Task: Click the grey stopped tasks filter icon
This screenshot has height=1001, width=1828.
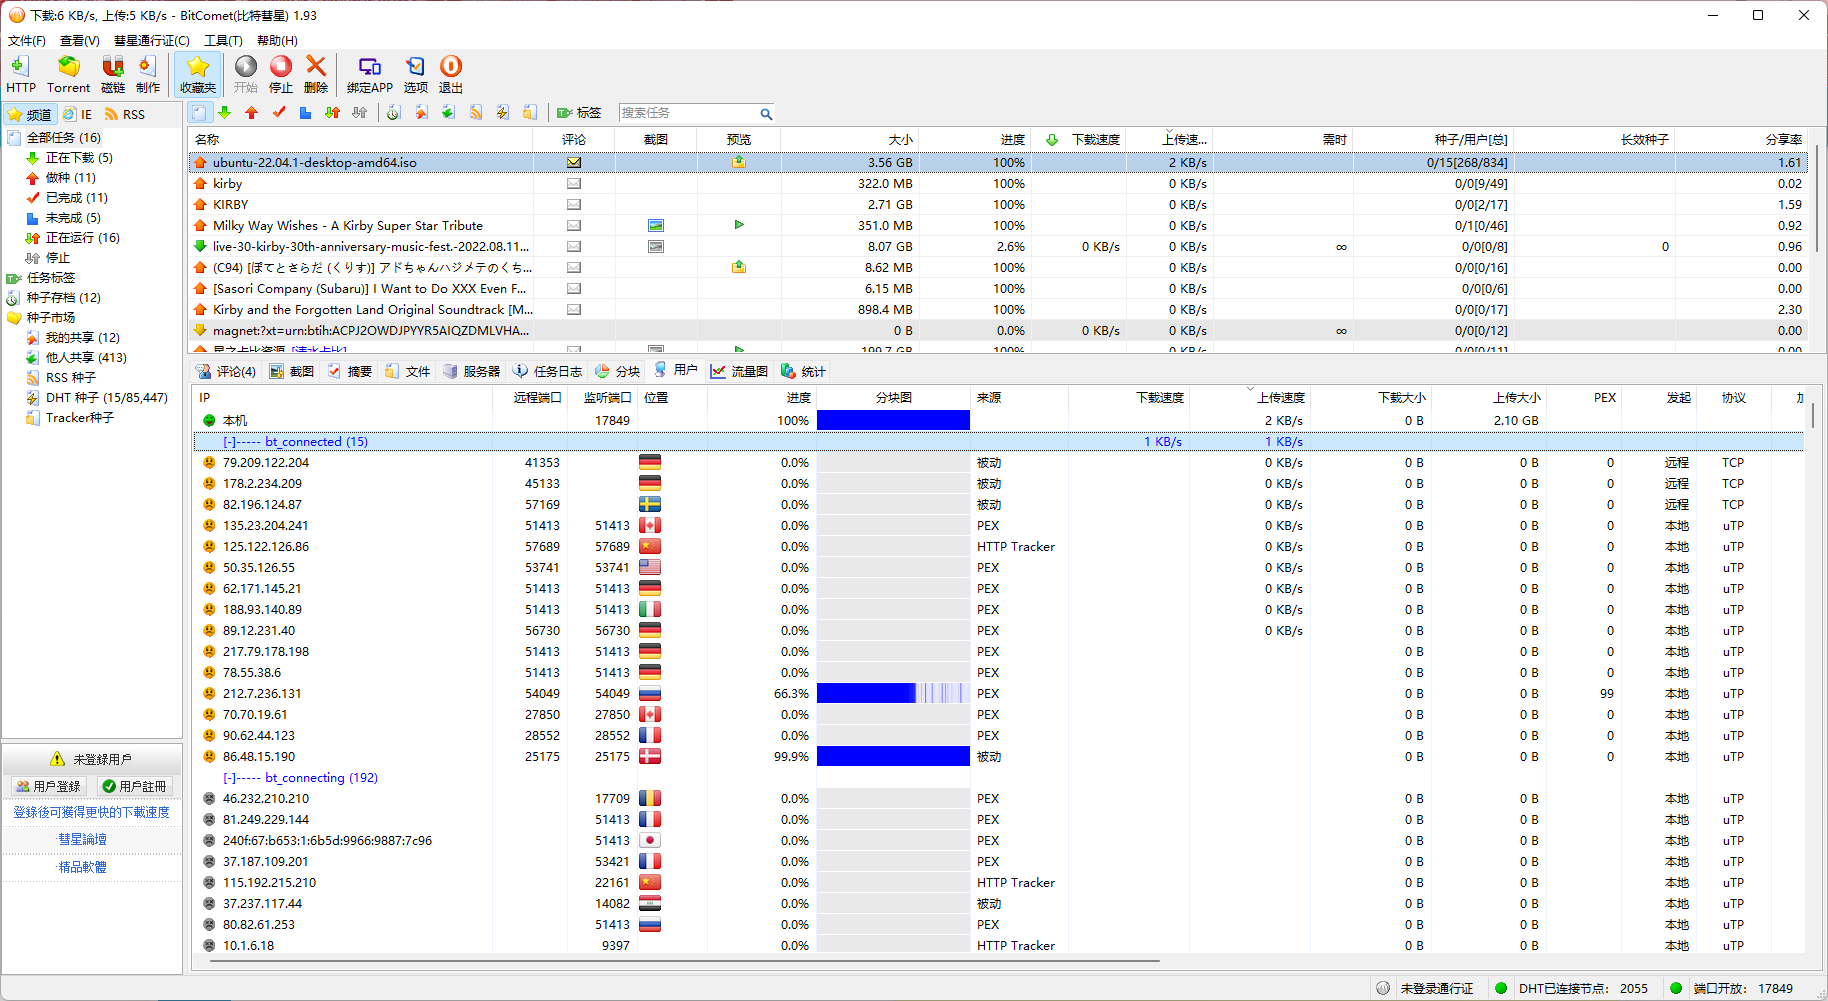Action: click(x=360, y=113)
